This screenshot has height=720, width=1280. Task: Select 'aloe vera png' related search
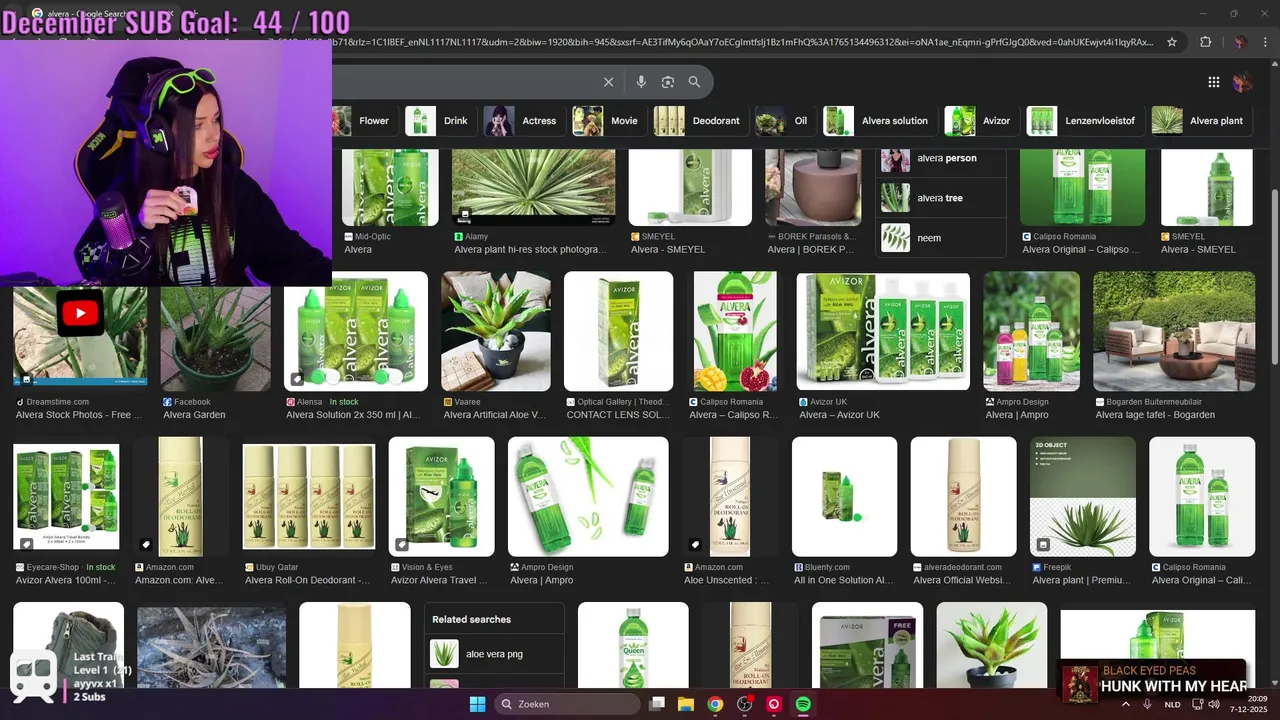coord(494,654)
